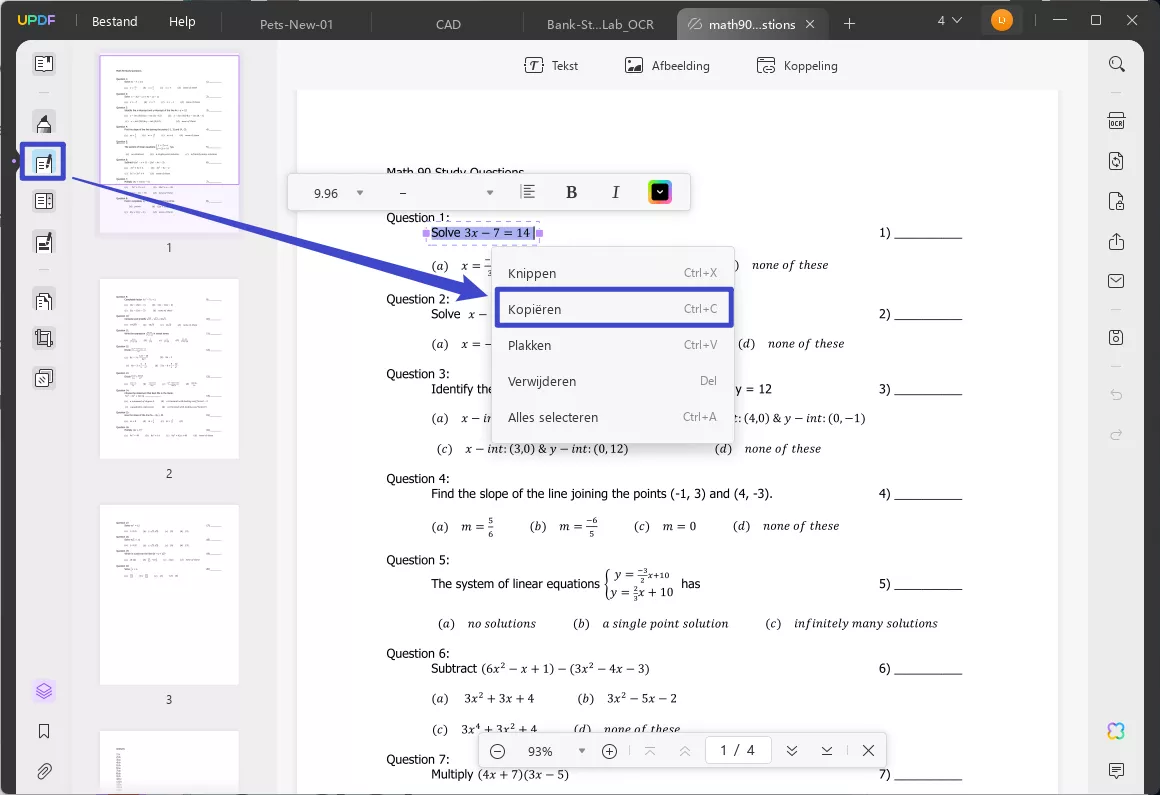This screenshot has height=795, width=1160.
Task: Close the bottom zoom navigation bar
Action: click(x=869, y=751)
